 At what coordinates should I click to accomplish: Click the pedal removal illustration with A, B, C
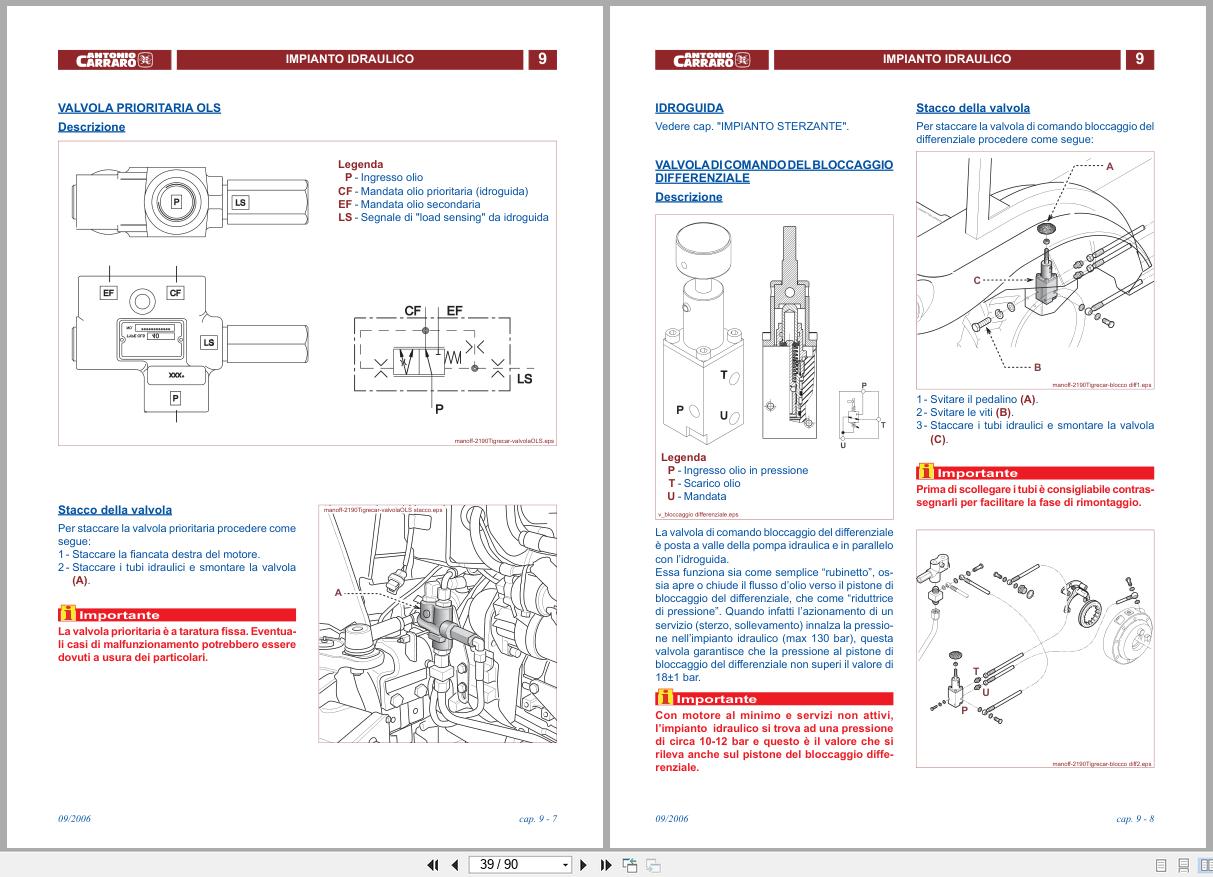click(x=1035, y=270)
